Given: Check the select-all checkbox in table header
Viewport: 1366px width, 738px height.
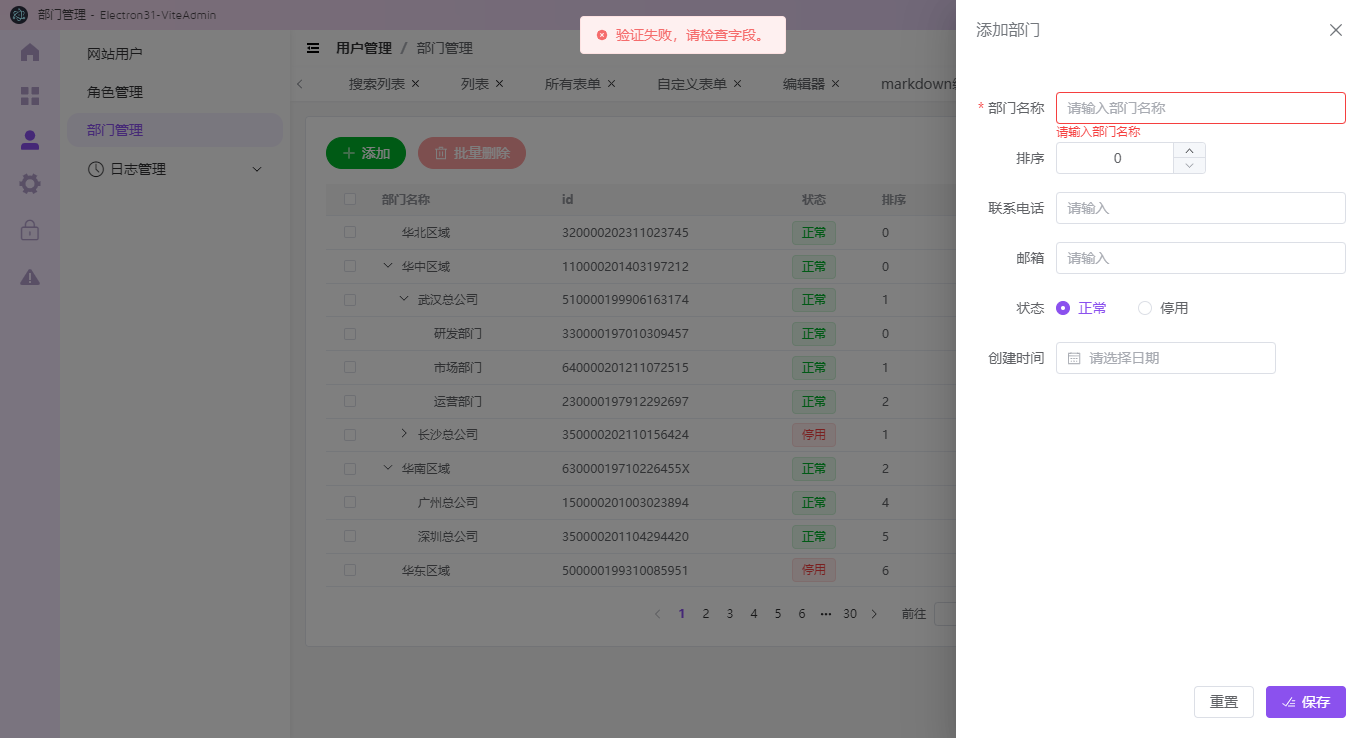Looking at the screenshot, I should (349, 199).
